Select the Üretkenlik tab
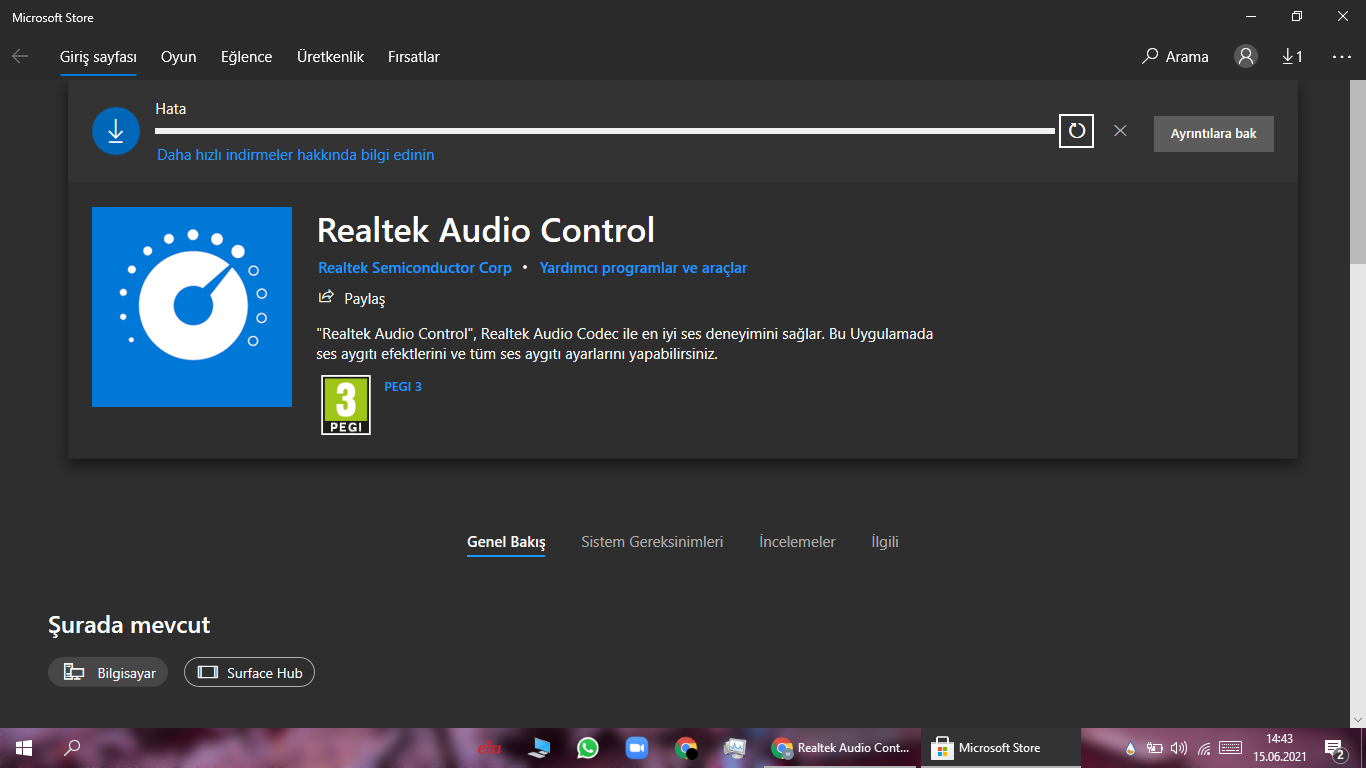This screenshot has height=768, width=1366. (x=330, y=57)
